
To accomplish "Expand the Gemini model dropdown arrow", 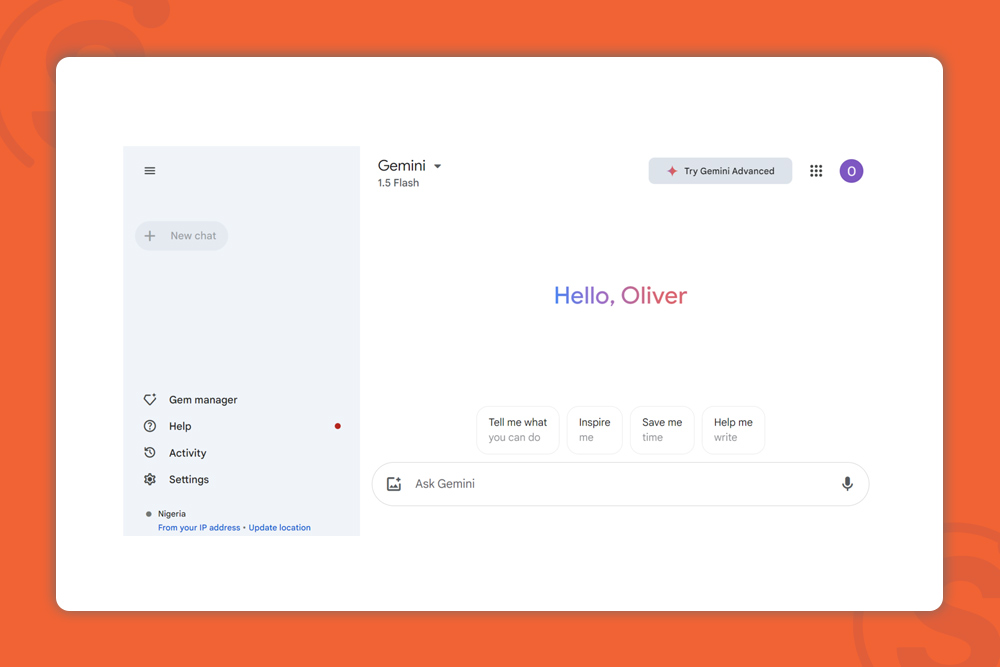I will point(438,167).
